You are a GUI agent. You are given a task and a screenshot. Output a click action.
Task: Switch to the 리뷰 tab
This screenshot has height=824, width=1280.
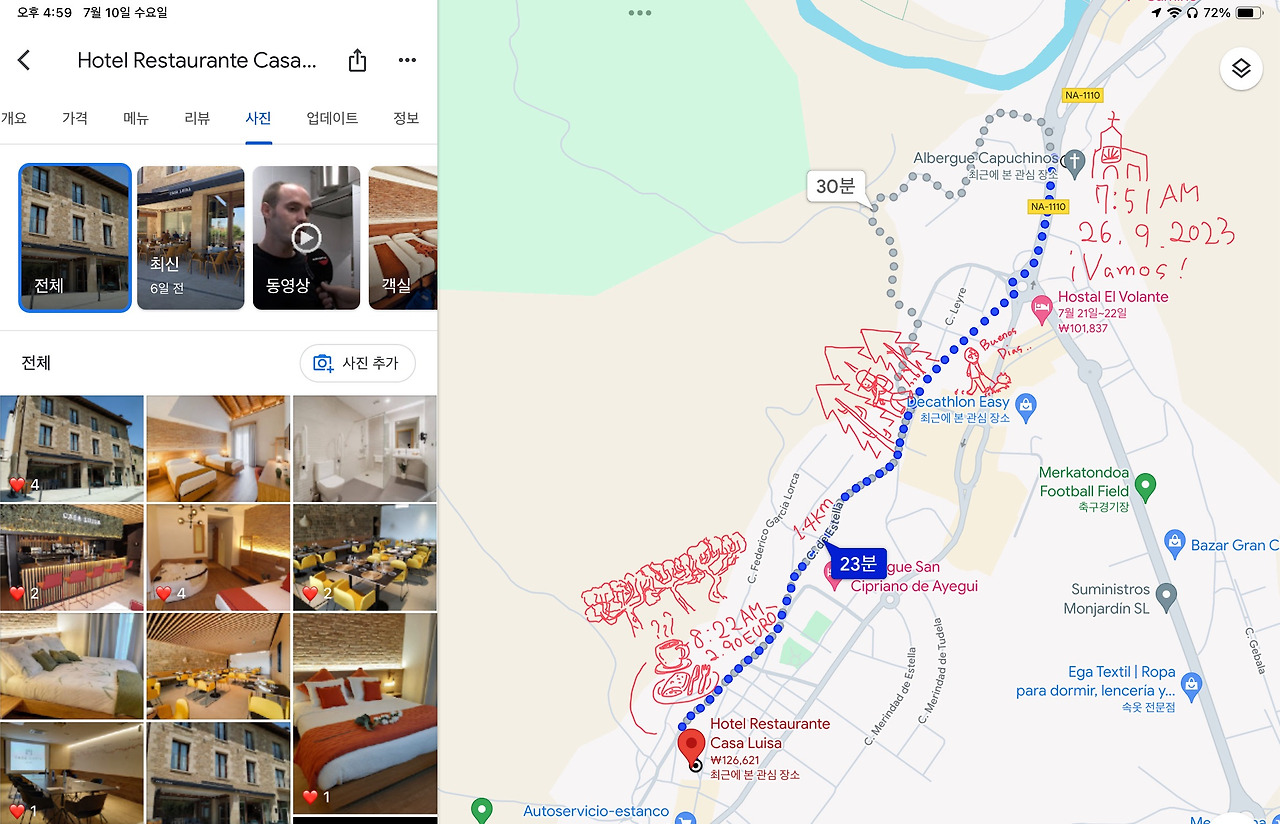pos(197,118)
